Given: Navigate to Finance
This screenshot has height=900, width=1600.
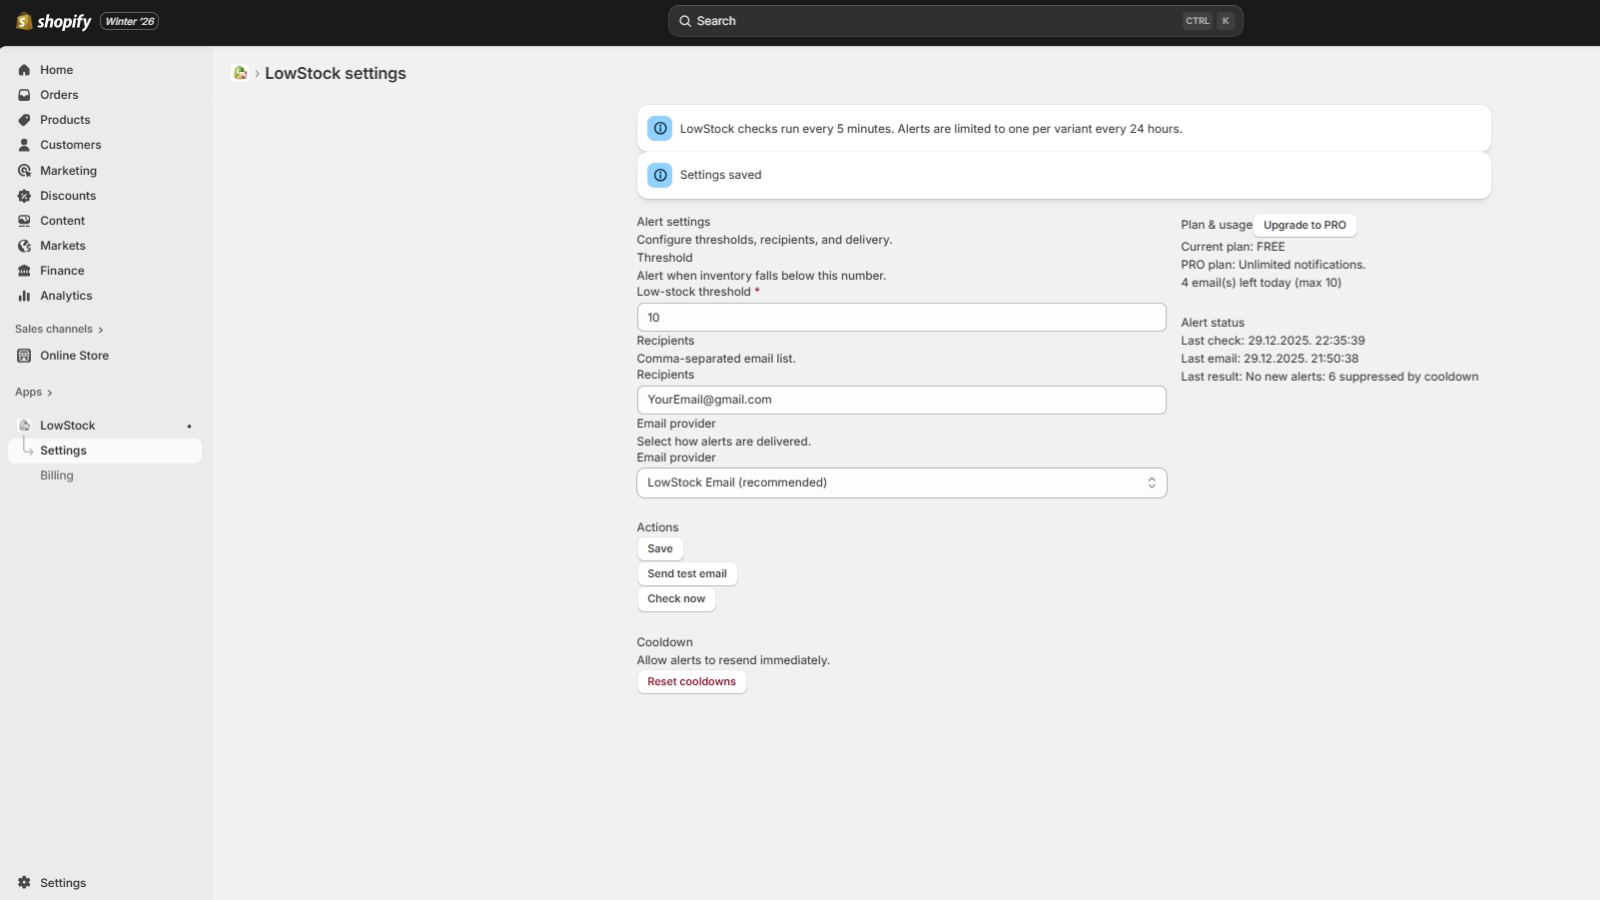Looking at the screenshot, I should click(x=62, y=270).
